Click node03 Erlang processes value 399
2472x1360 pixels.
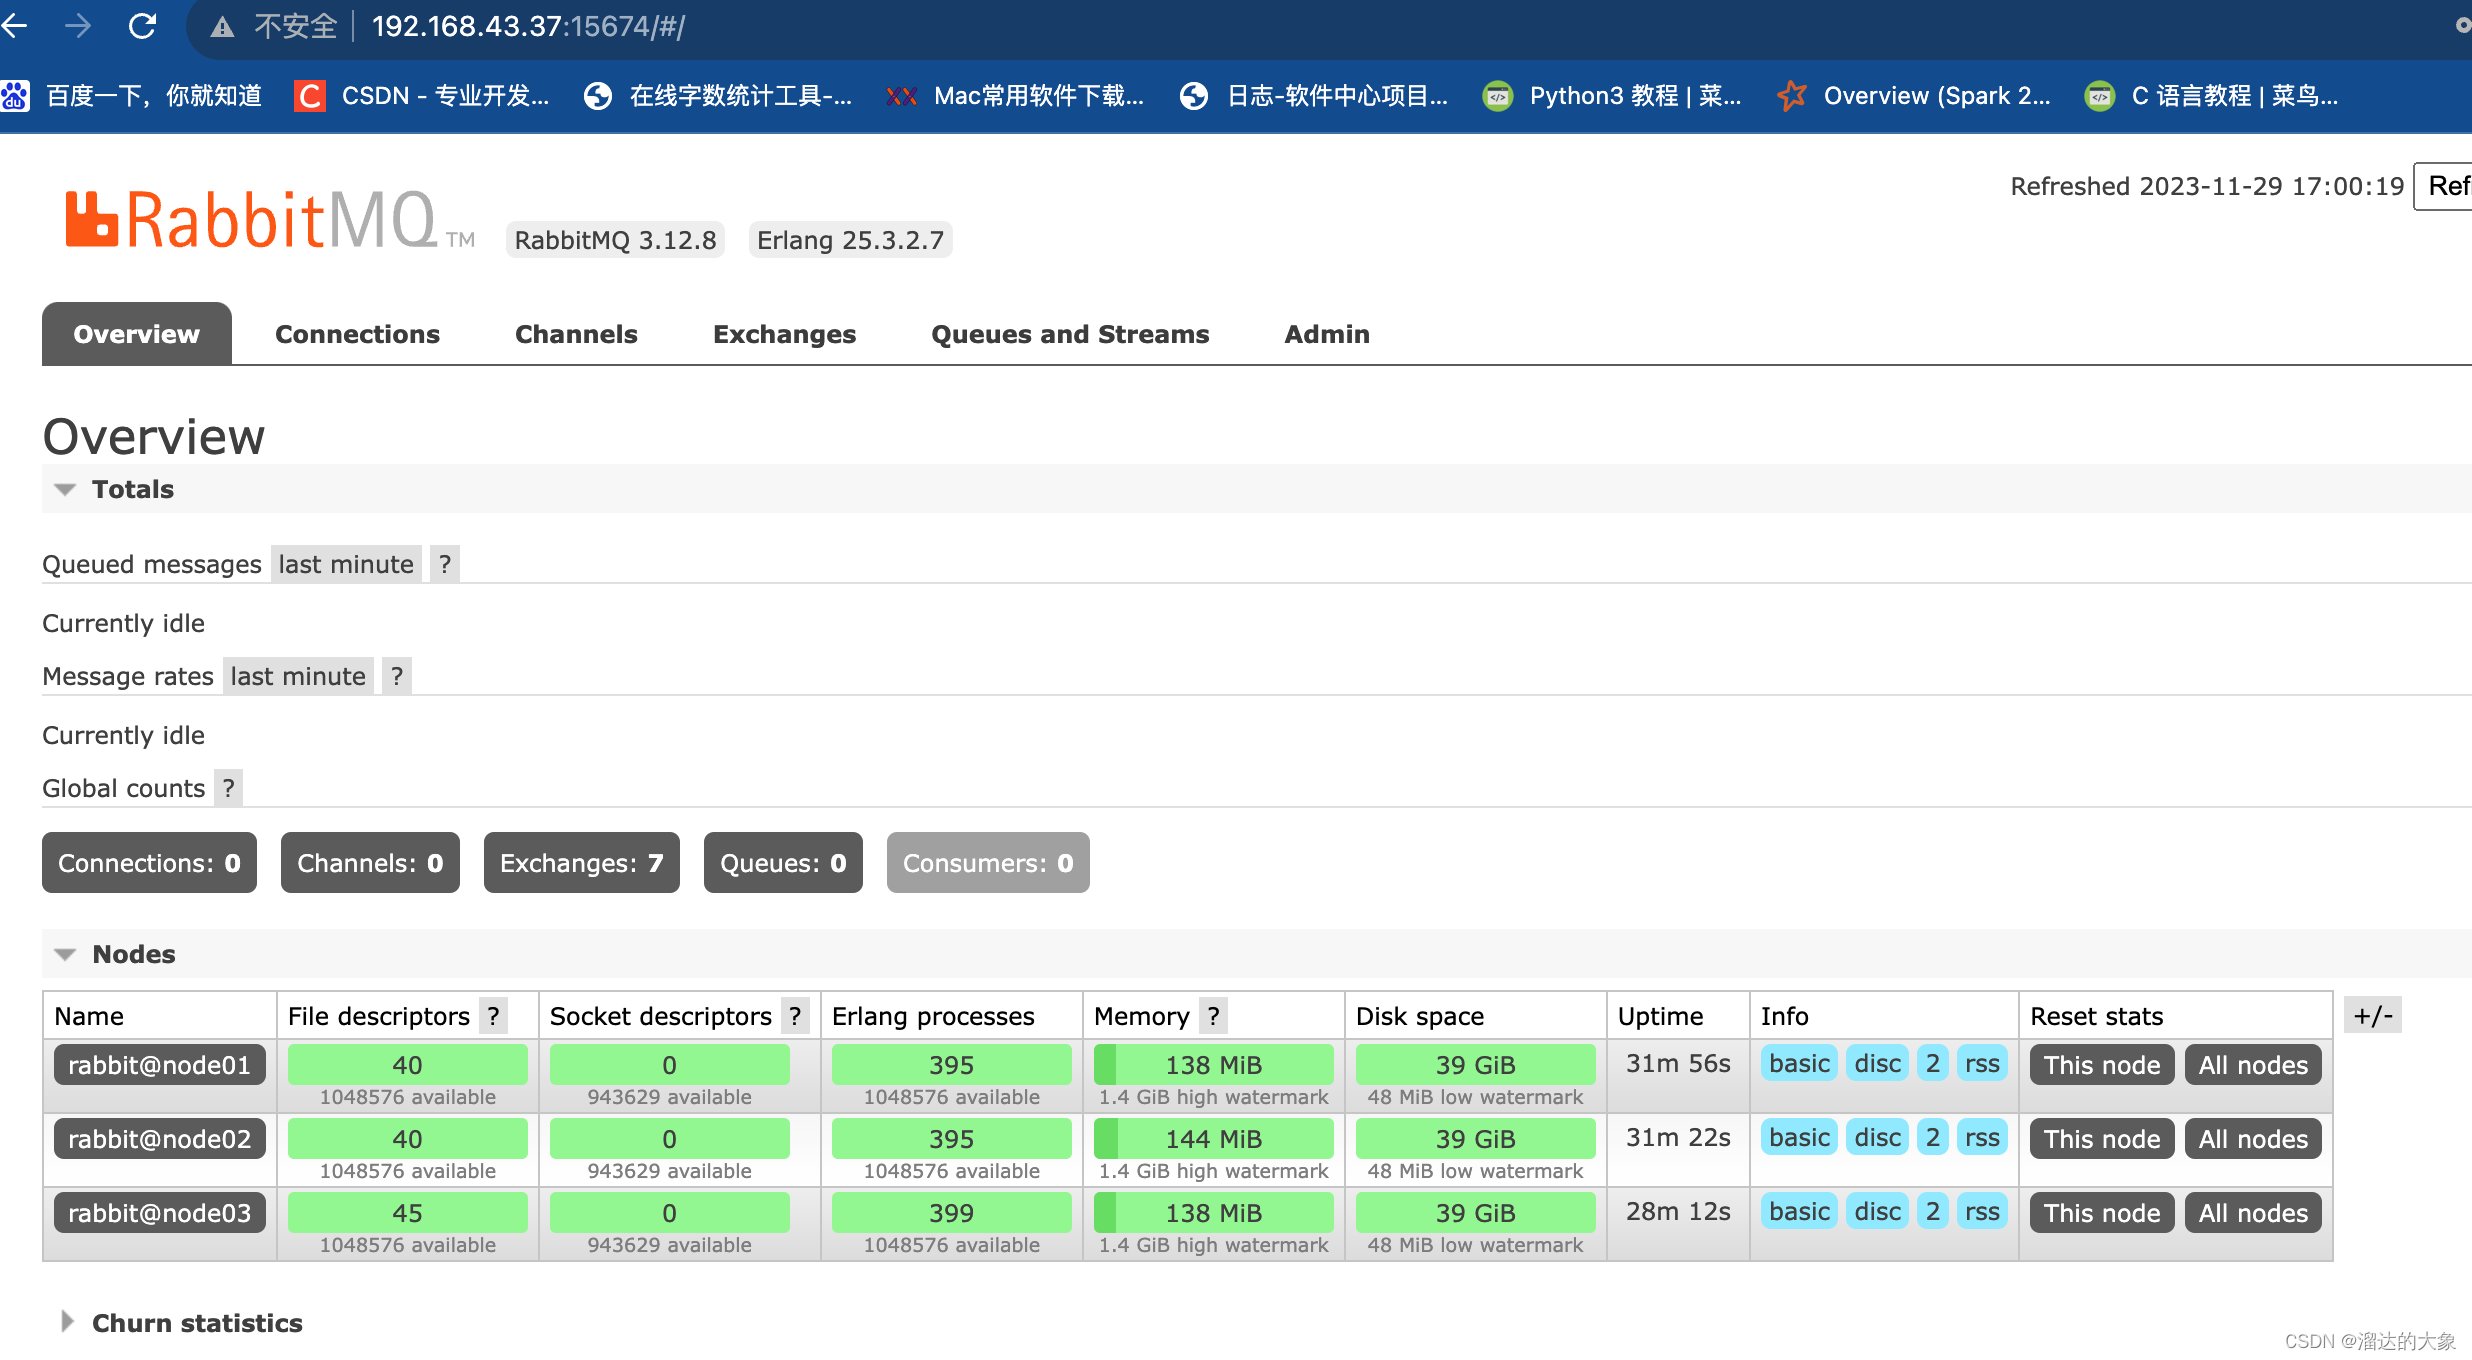(x=952, y=1213)
